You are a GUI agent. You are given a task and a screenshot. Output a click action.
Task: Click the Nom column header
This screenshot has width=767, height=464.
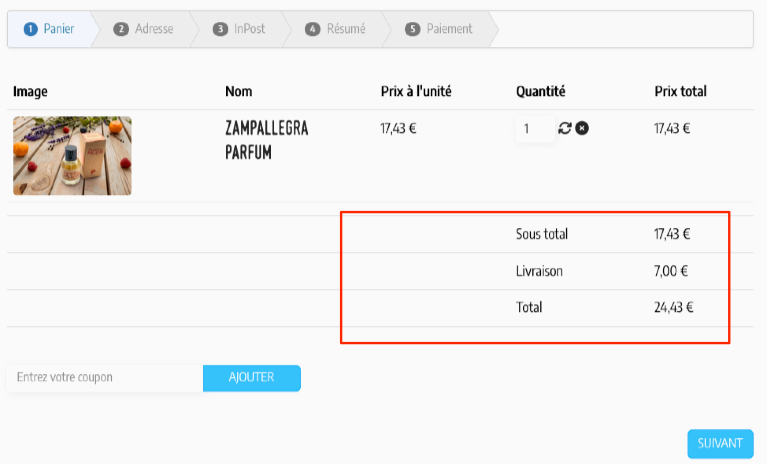coord(239,92)
